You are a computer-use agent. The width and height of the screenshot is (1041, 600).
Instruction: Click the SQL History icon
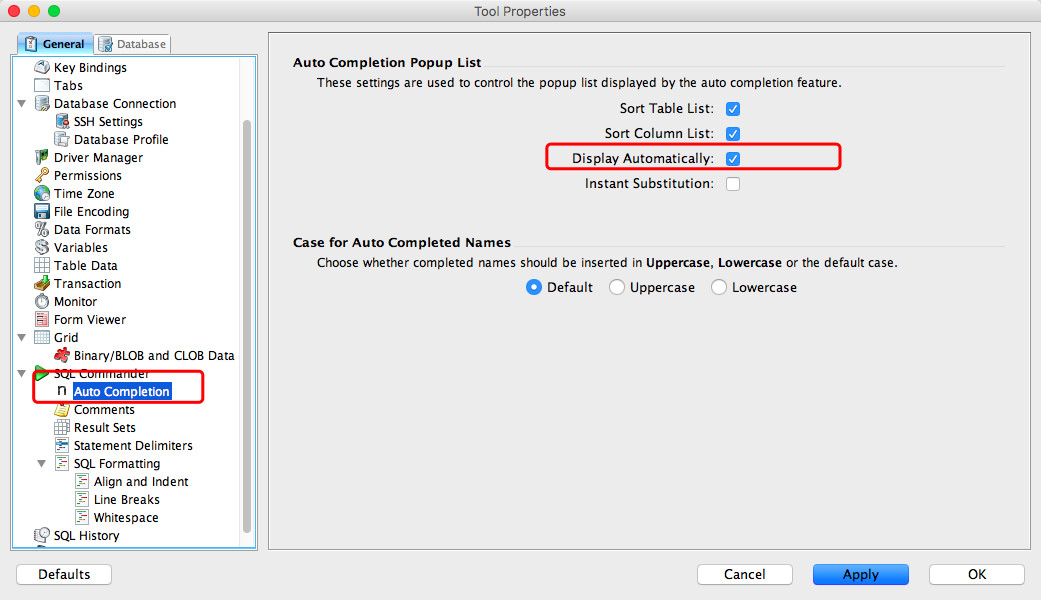42,535
